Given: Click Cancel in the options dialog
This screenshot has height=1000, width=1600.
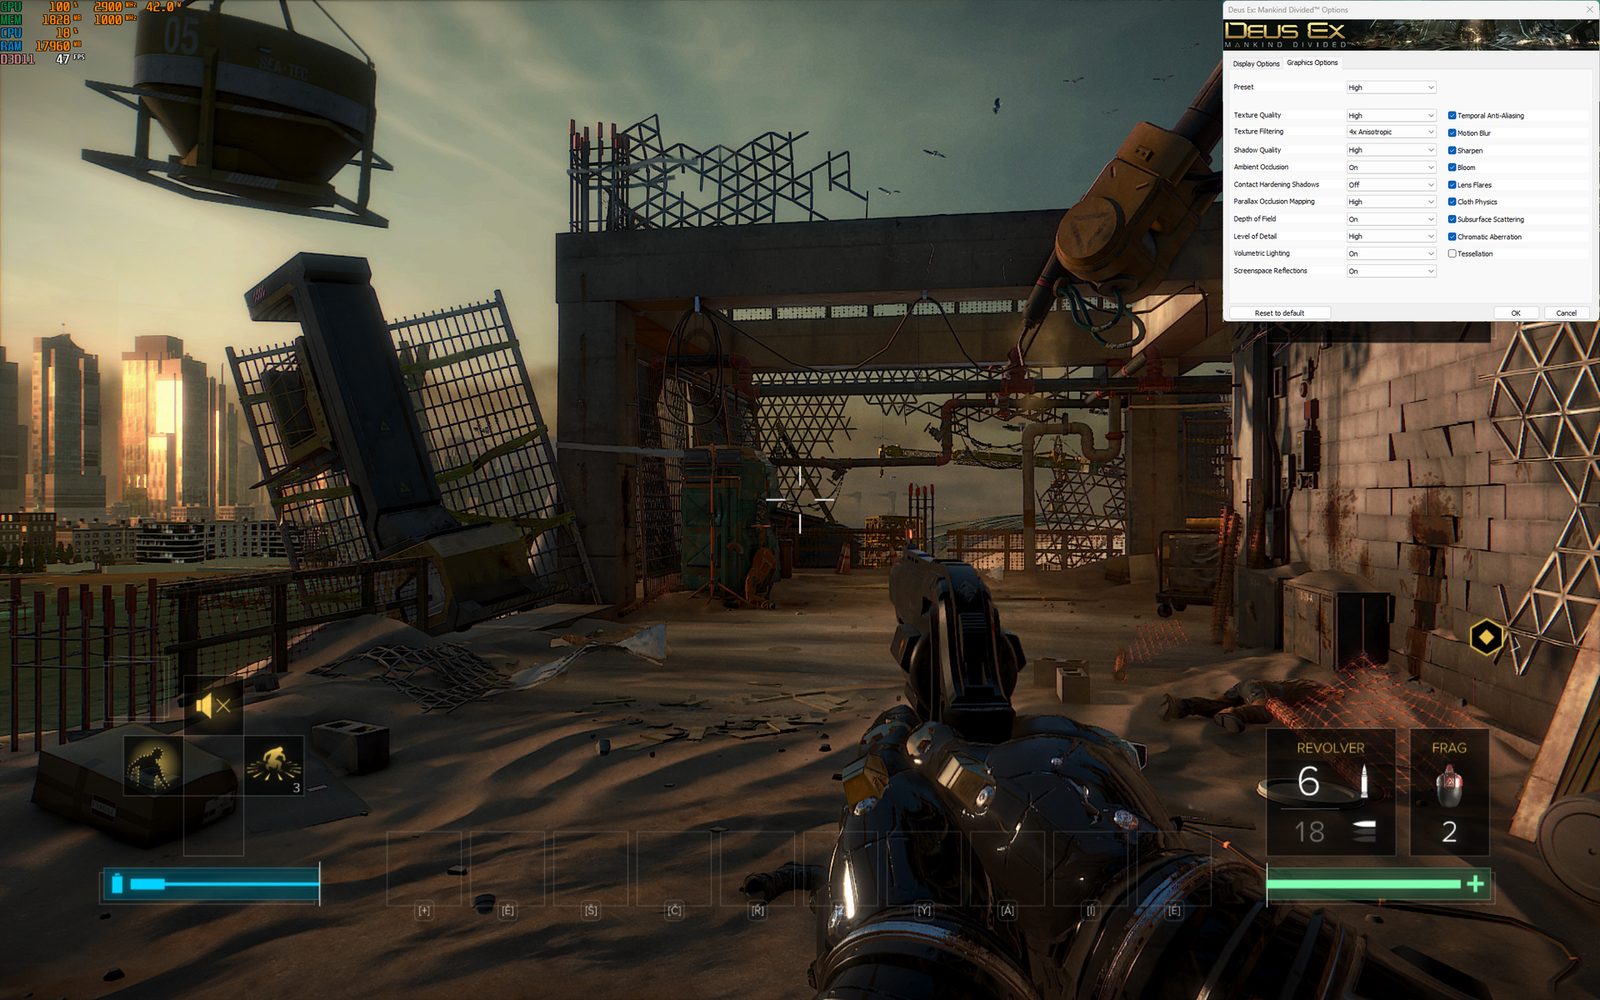Looking at the screenshot, I should 1566,313.
